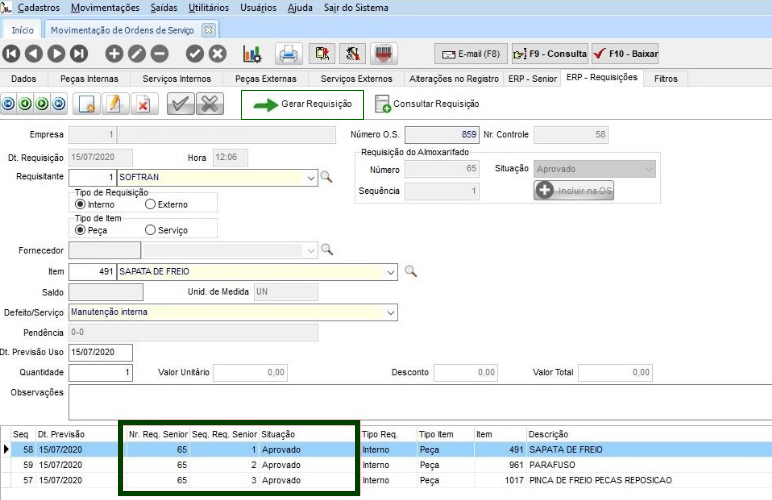Select the Serviço item type
This screenshot has width=772, height=500.
click(x=151, y=230)
